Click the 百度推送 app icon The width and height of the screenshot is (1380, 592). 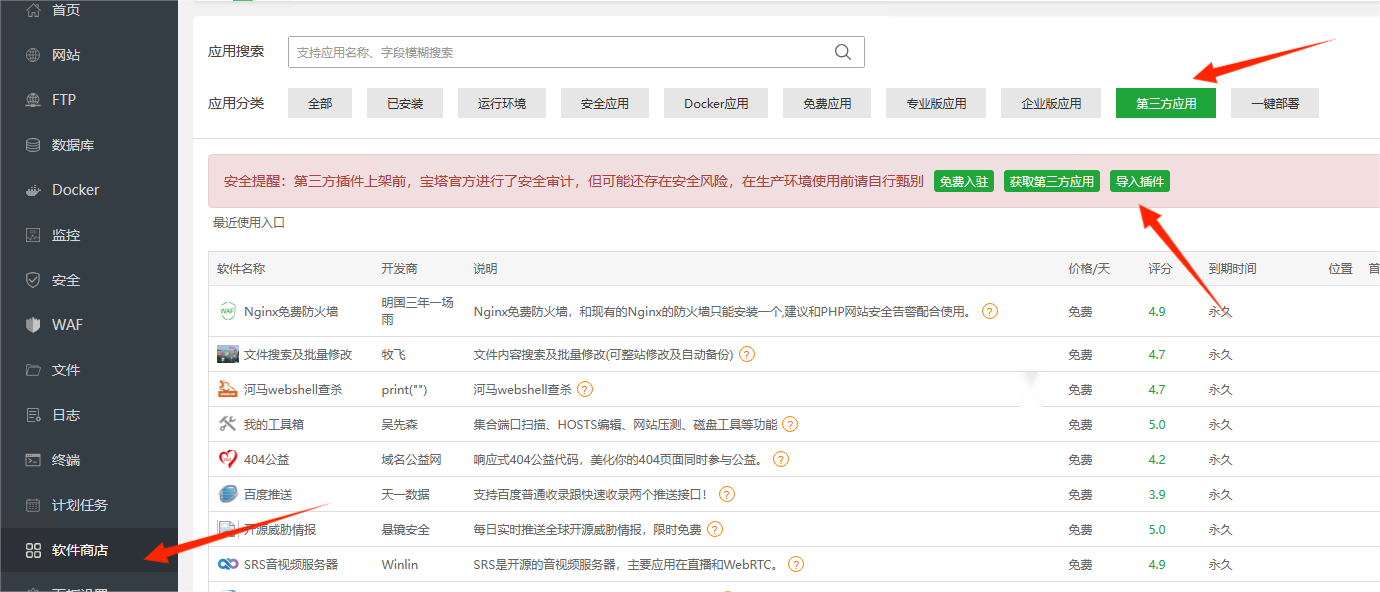228,494
